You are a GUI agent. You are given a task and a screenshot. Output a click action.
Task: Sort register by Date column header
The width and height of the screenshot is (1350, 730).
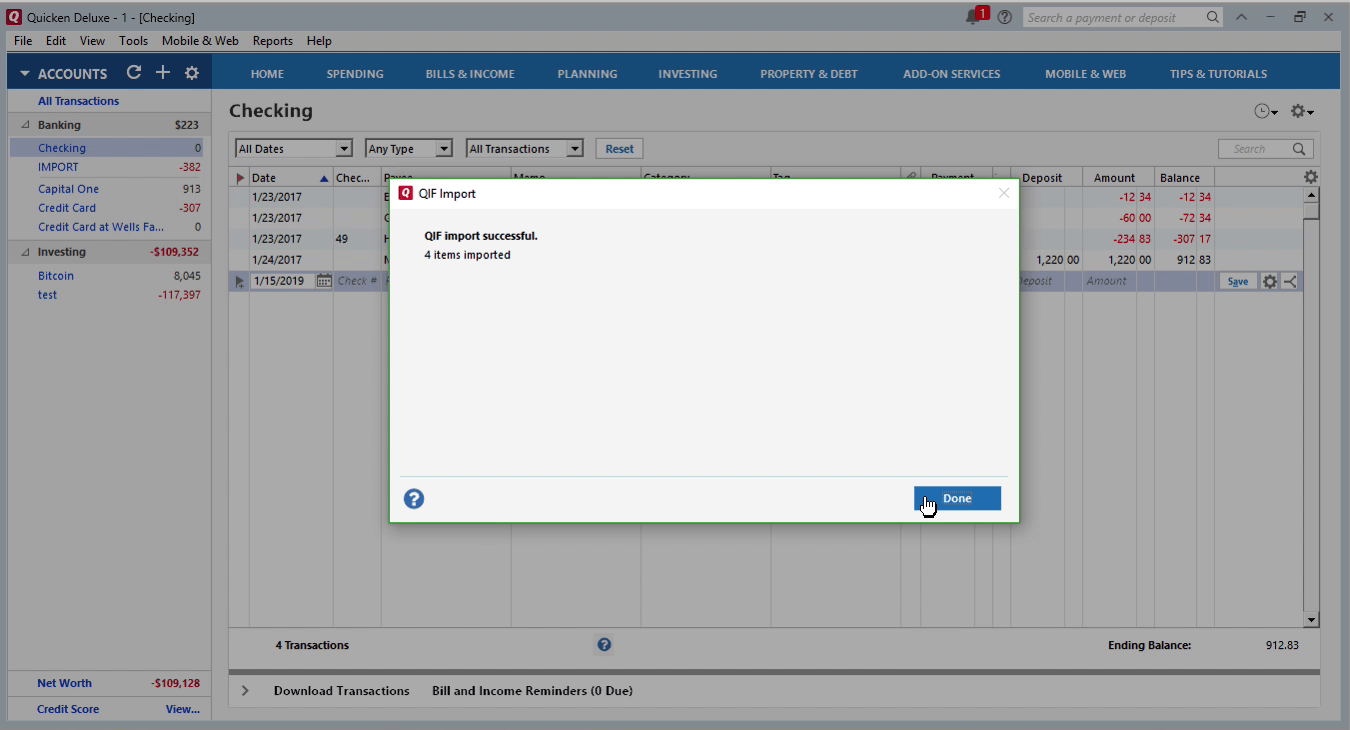tap(290, 178)
